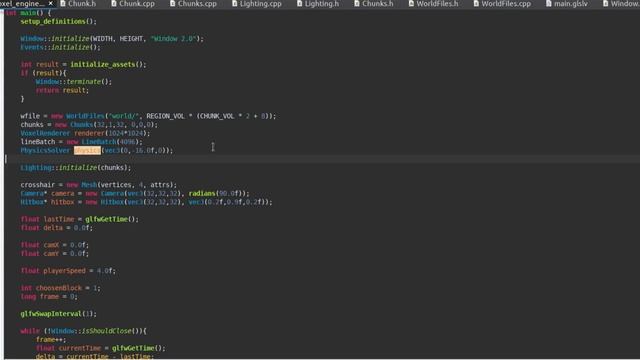Viewport: 640px width, 360px height.
Task: Click the file icon on Chunks.cpp tab
Action: click(173, 4)
